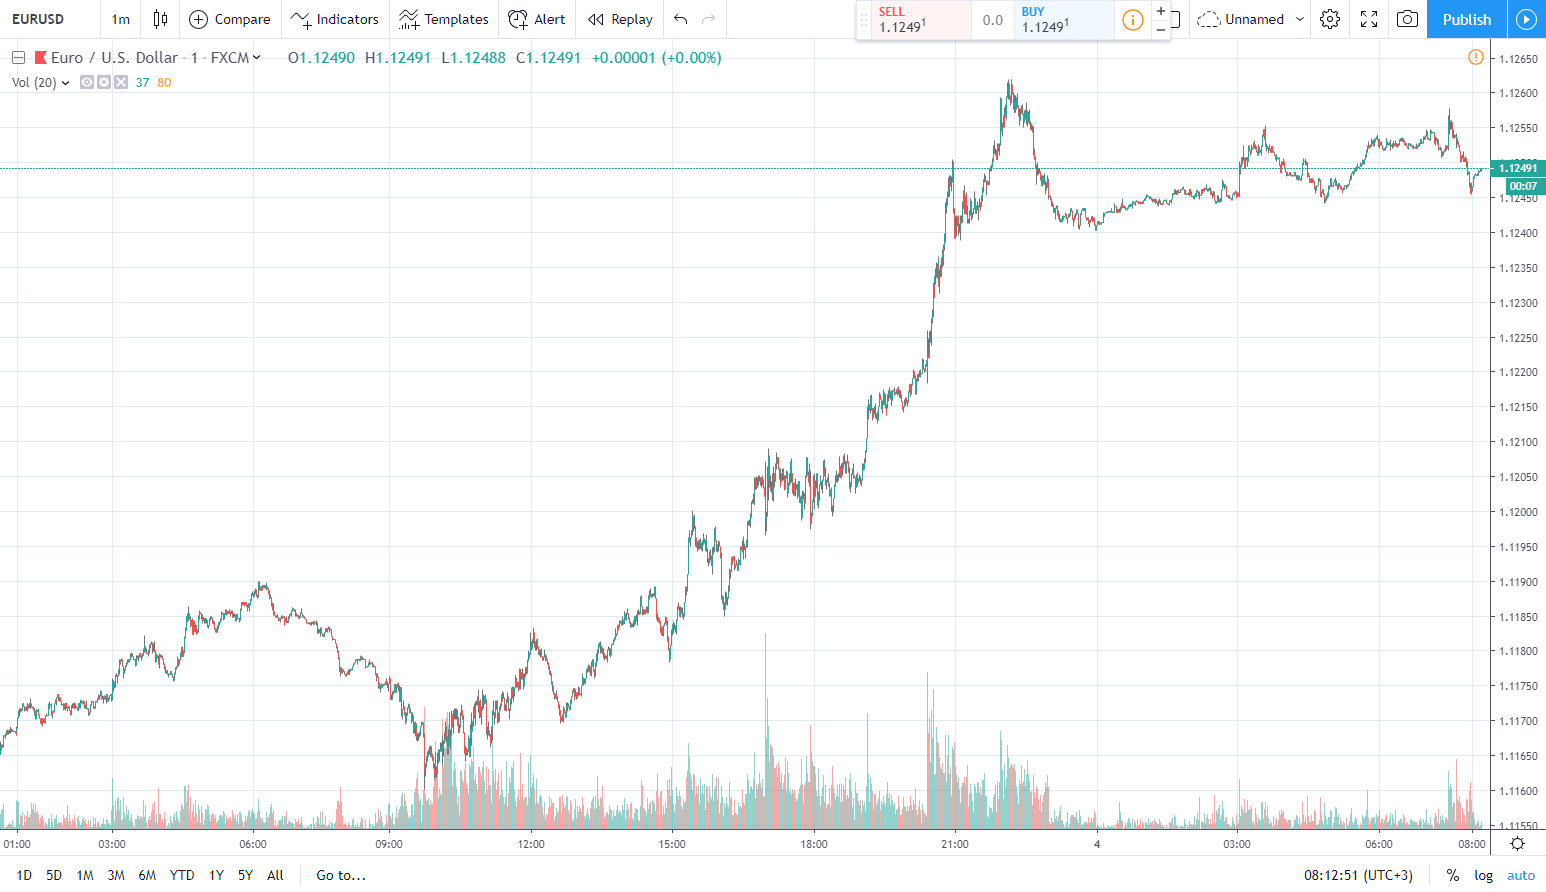Click the 80 volume MA value in legend
Viewport: 1546px width, 892px height.
coord(164,82)
